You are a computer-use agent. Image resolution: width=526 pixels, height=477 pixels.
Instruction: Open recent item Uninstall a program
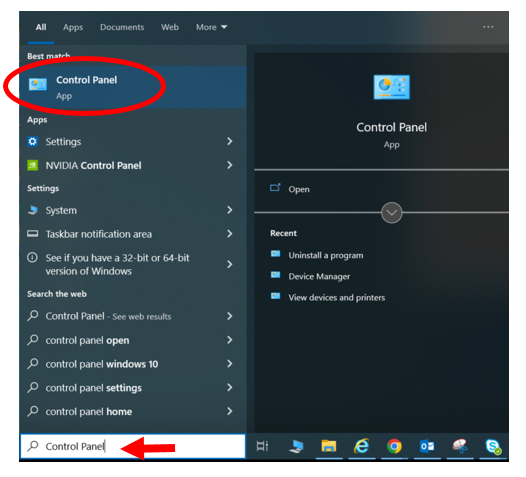[x=326, y=255]
